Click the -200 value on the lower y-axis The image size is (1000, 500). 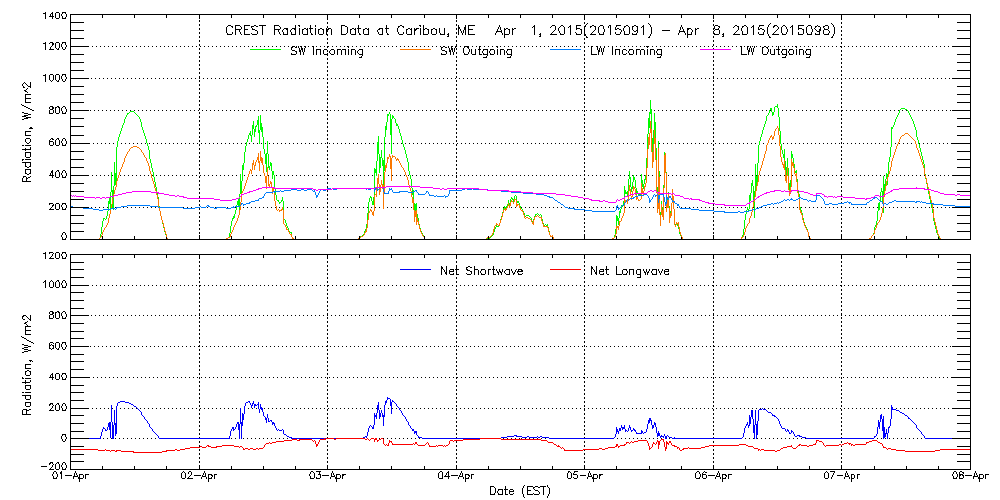(52, 467)
